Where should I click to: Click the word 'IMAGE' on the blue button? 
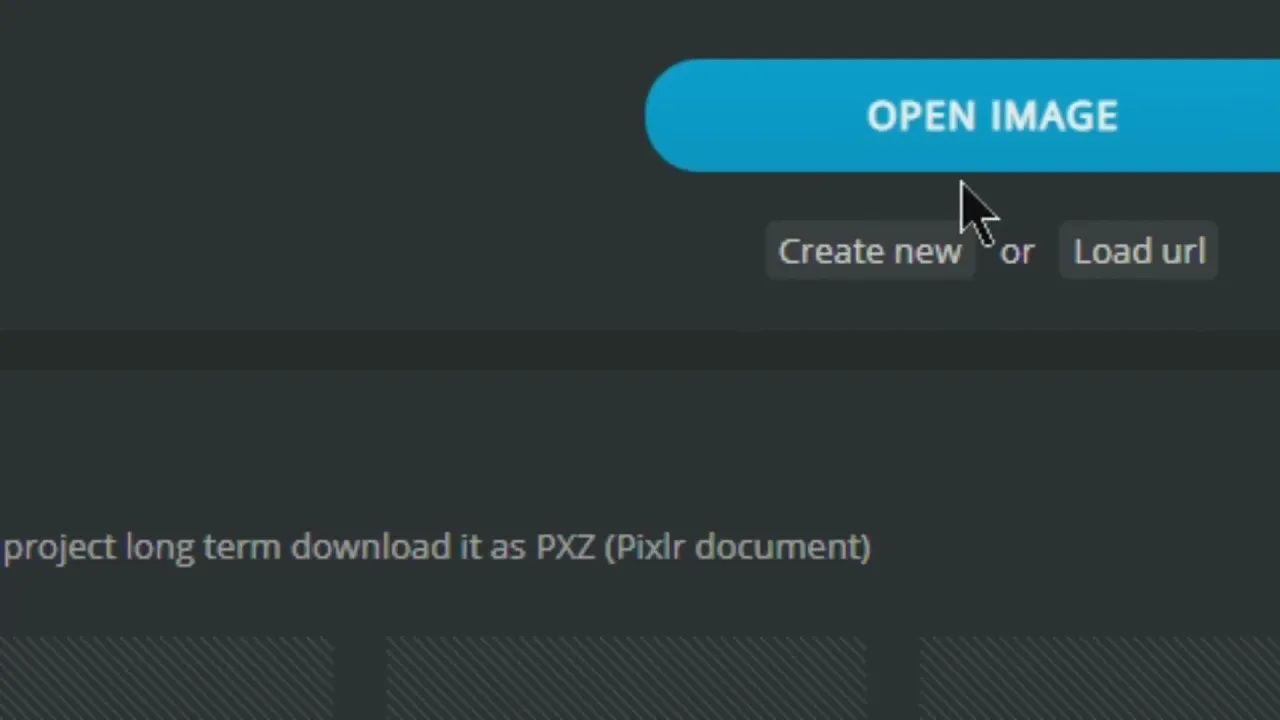click(1054, 116)
